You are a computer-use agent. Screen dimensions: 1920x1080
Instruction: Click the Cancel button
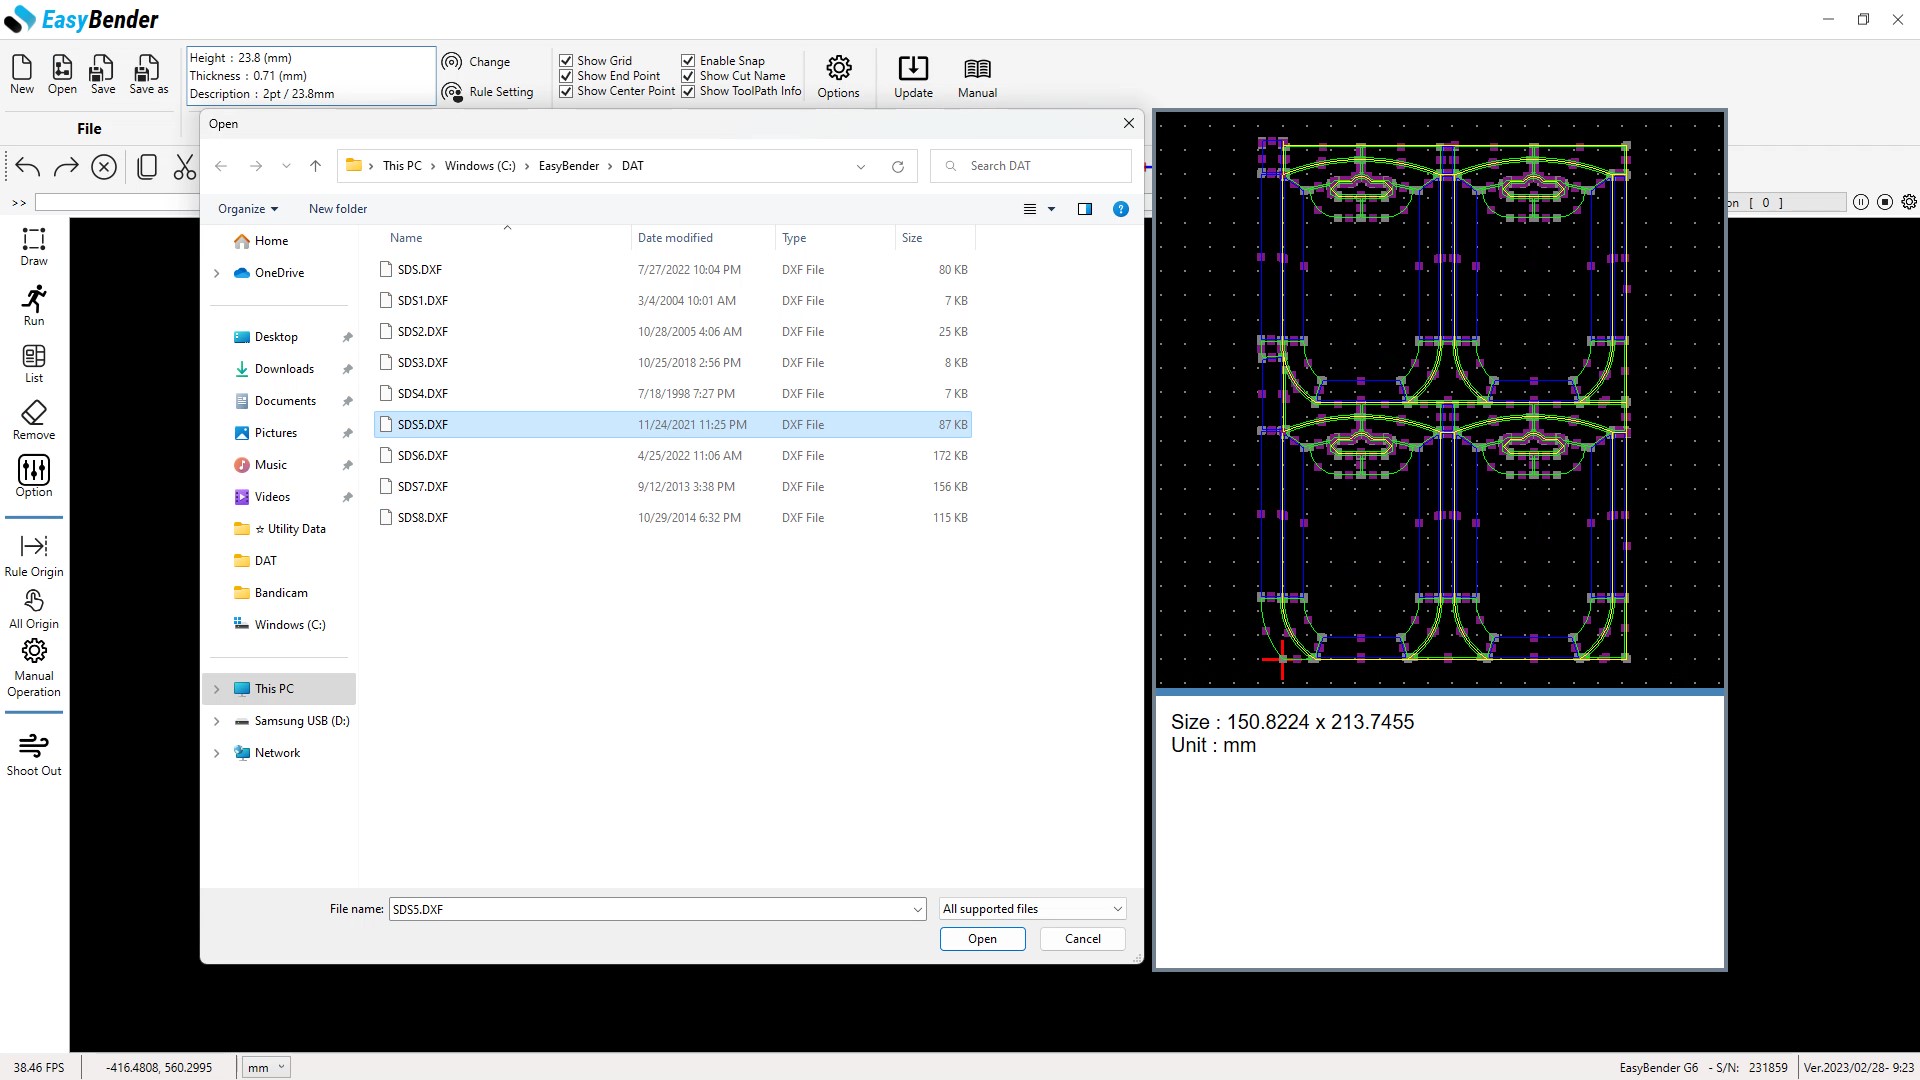(x=1082, y=939)
